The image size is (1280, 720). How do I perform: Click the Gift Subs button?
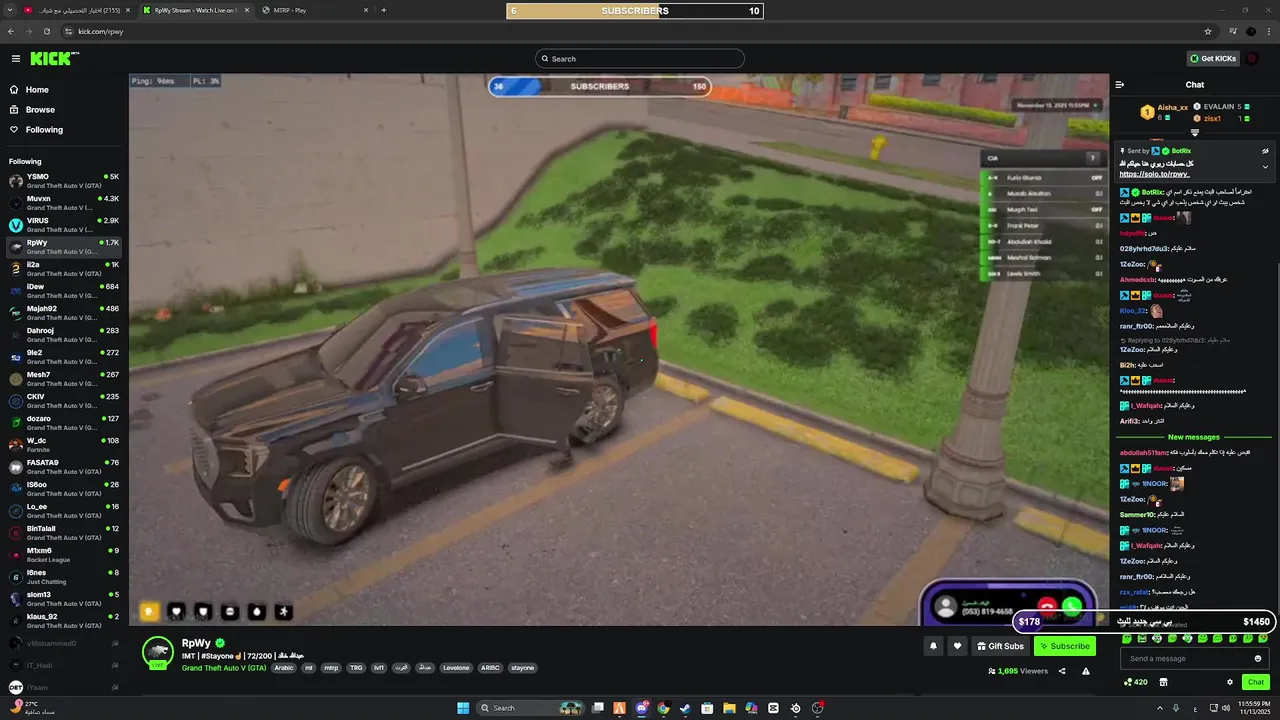tap(999, 646)
